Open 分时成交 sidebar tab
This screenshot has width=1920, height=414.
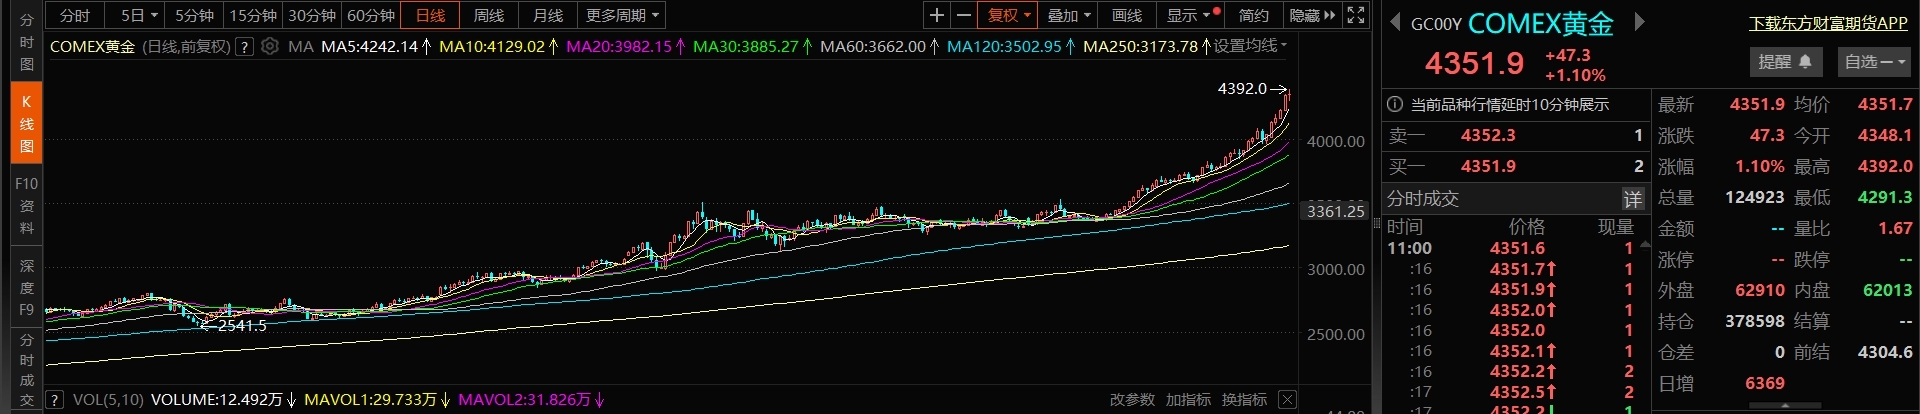pos(26,370)
